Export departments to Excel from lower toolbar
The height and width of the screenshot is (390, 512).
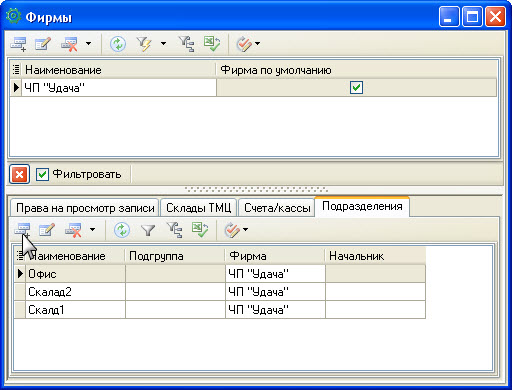(x=200, y=230)
